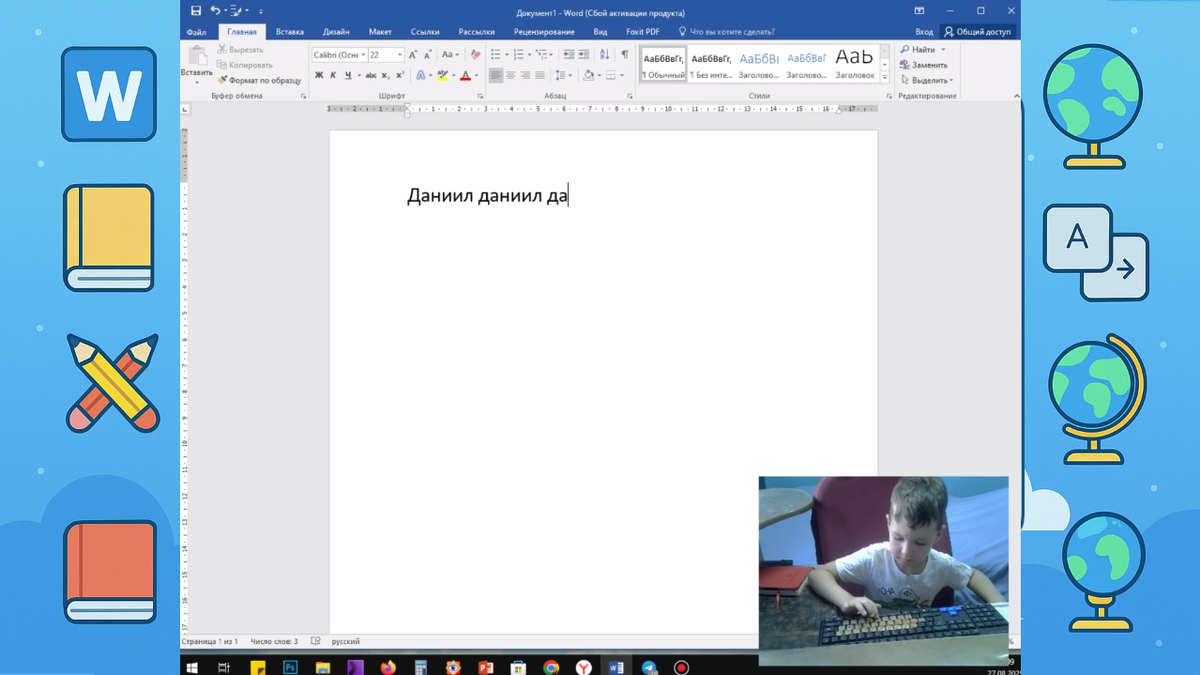Toggle Strikethrough (abc) formatting
Viewport: 1200px width, 675px height.
click(x=371, y=75)
